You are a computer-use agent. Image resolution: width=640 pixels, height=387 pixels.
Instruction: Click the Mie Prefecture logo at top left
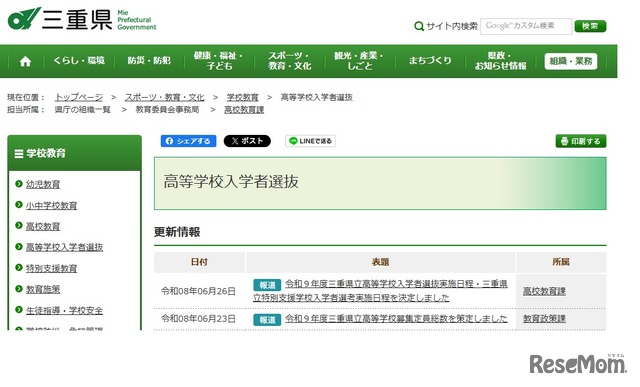pyautogui.click(x=82, y=19)
